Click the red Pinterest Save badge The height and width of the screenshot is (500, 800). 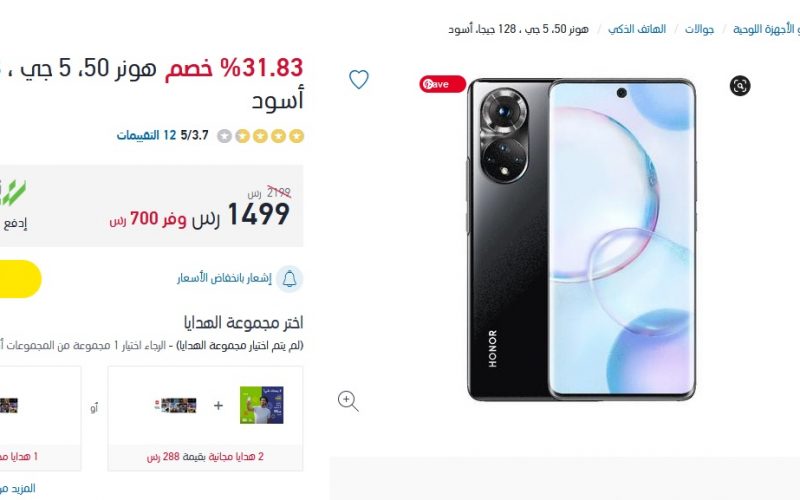click(x=442, y=84)
